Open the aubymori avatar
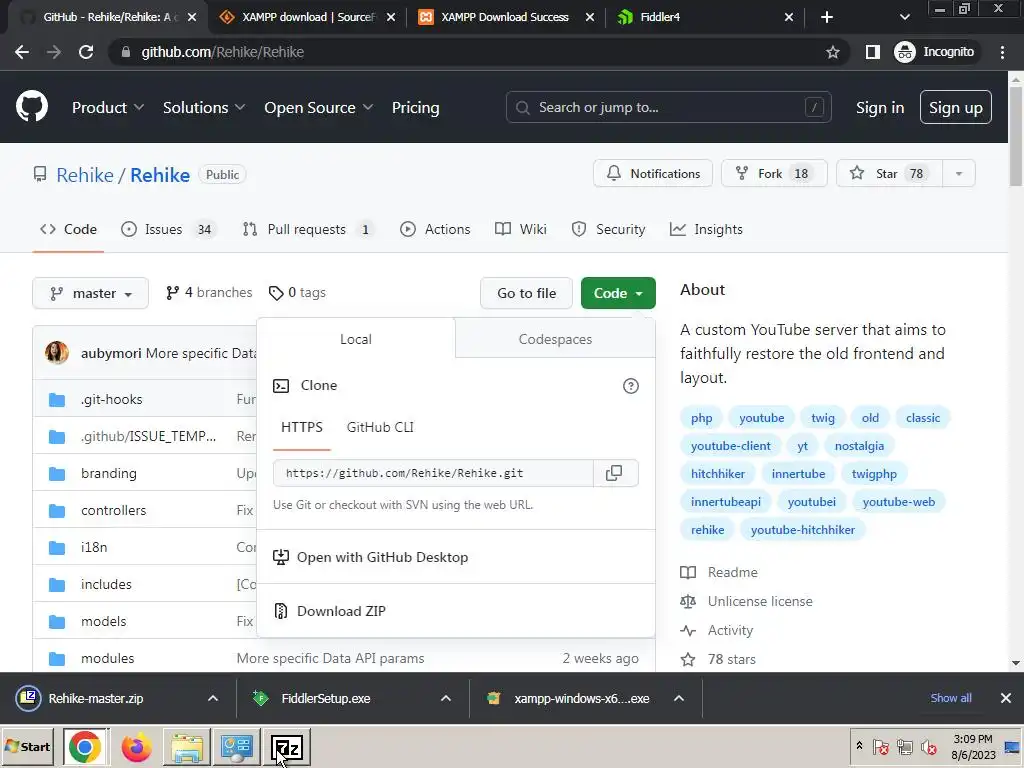The height and width of the screenshot is (768, 1024). (x=57, y=353)
